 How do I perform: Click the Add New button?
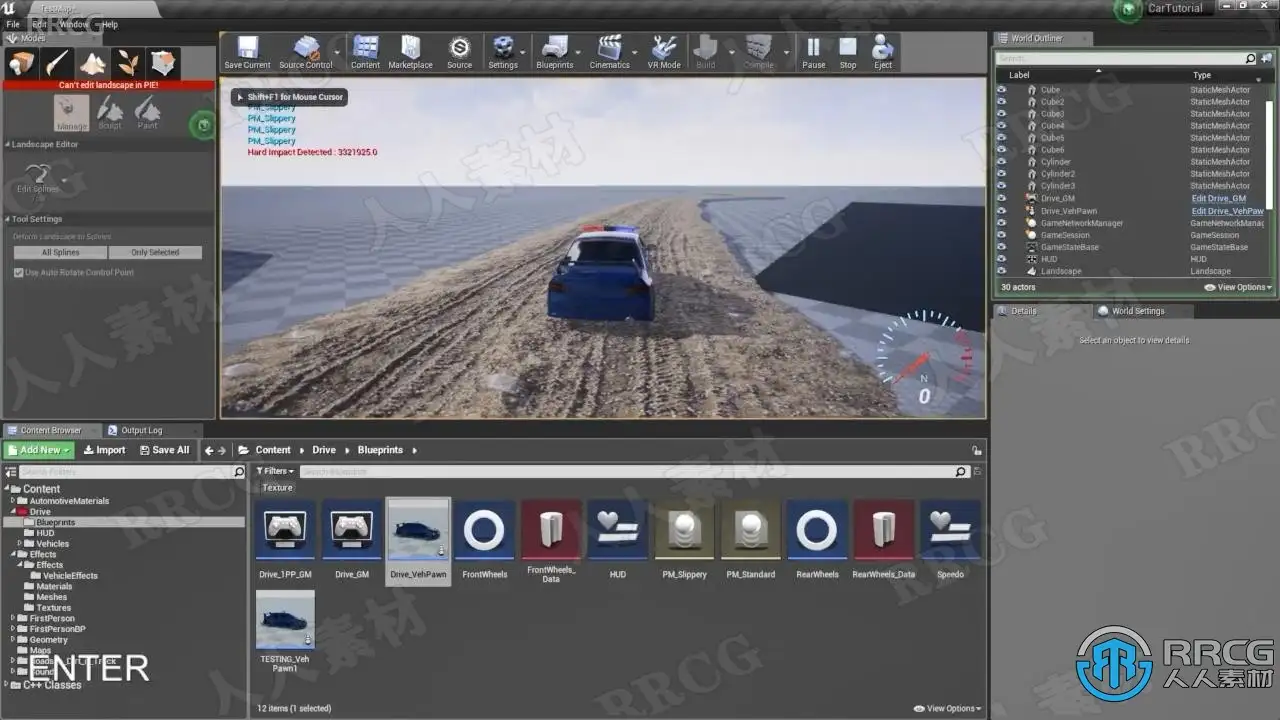(x=39, y=450)
